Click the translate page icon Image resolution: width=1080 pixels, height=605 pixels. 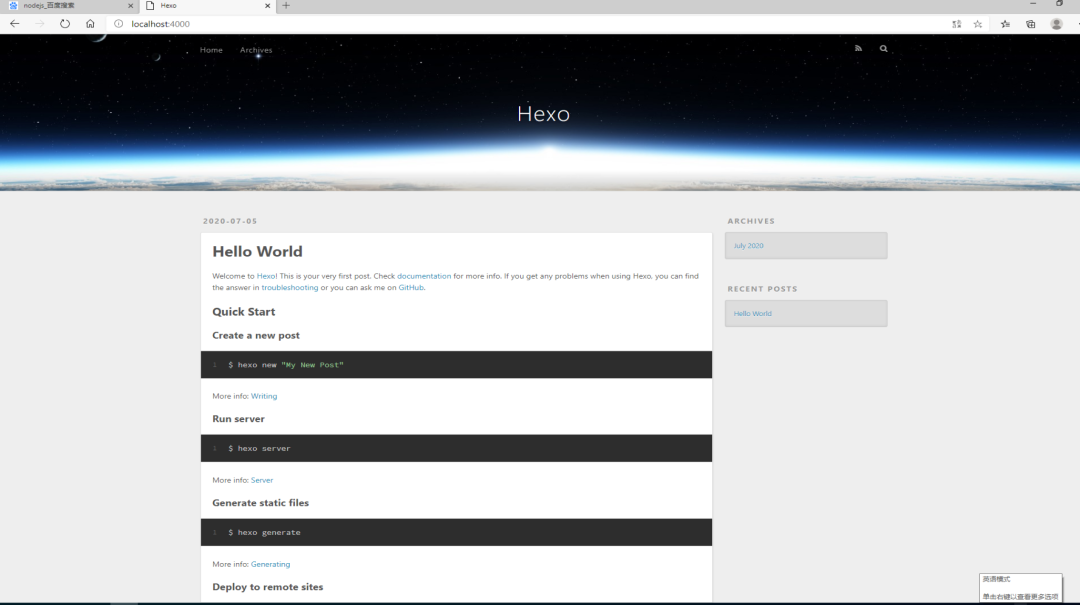[x=957, y=24]
